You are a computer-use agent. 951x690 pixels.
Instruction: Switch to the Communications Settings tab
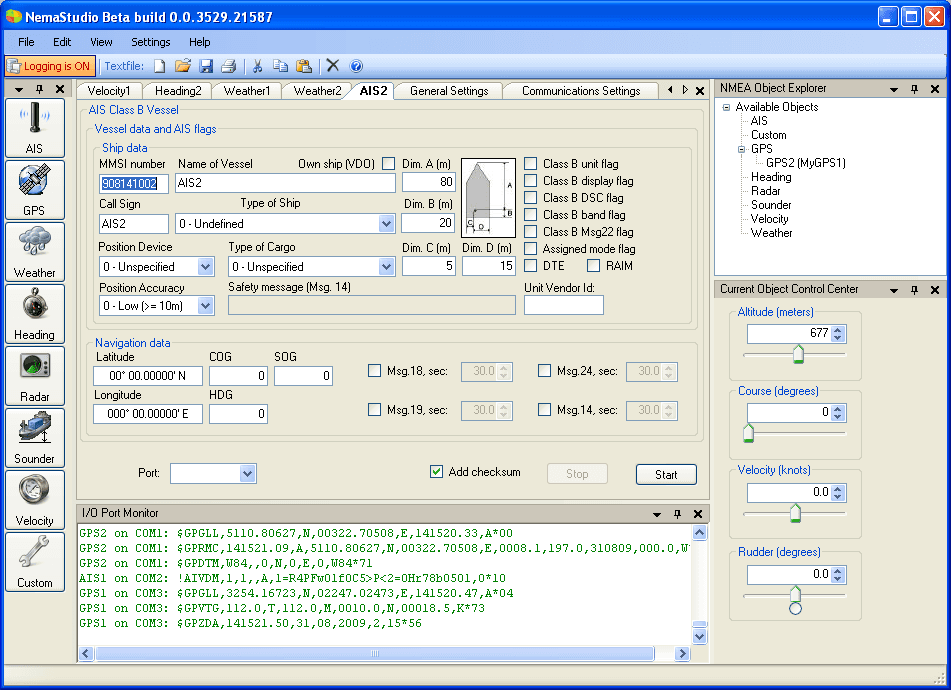[x=581, y=91]
